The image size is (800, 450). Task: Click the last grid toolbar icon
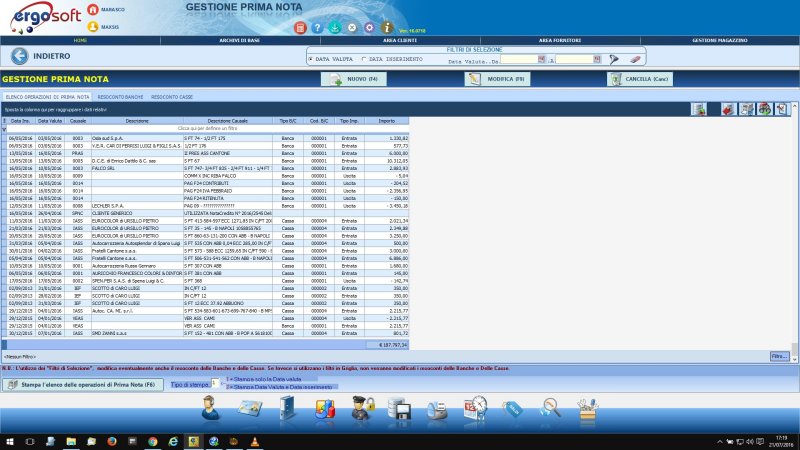pos(781,109)
